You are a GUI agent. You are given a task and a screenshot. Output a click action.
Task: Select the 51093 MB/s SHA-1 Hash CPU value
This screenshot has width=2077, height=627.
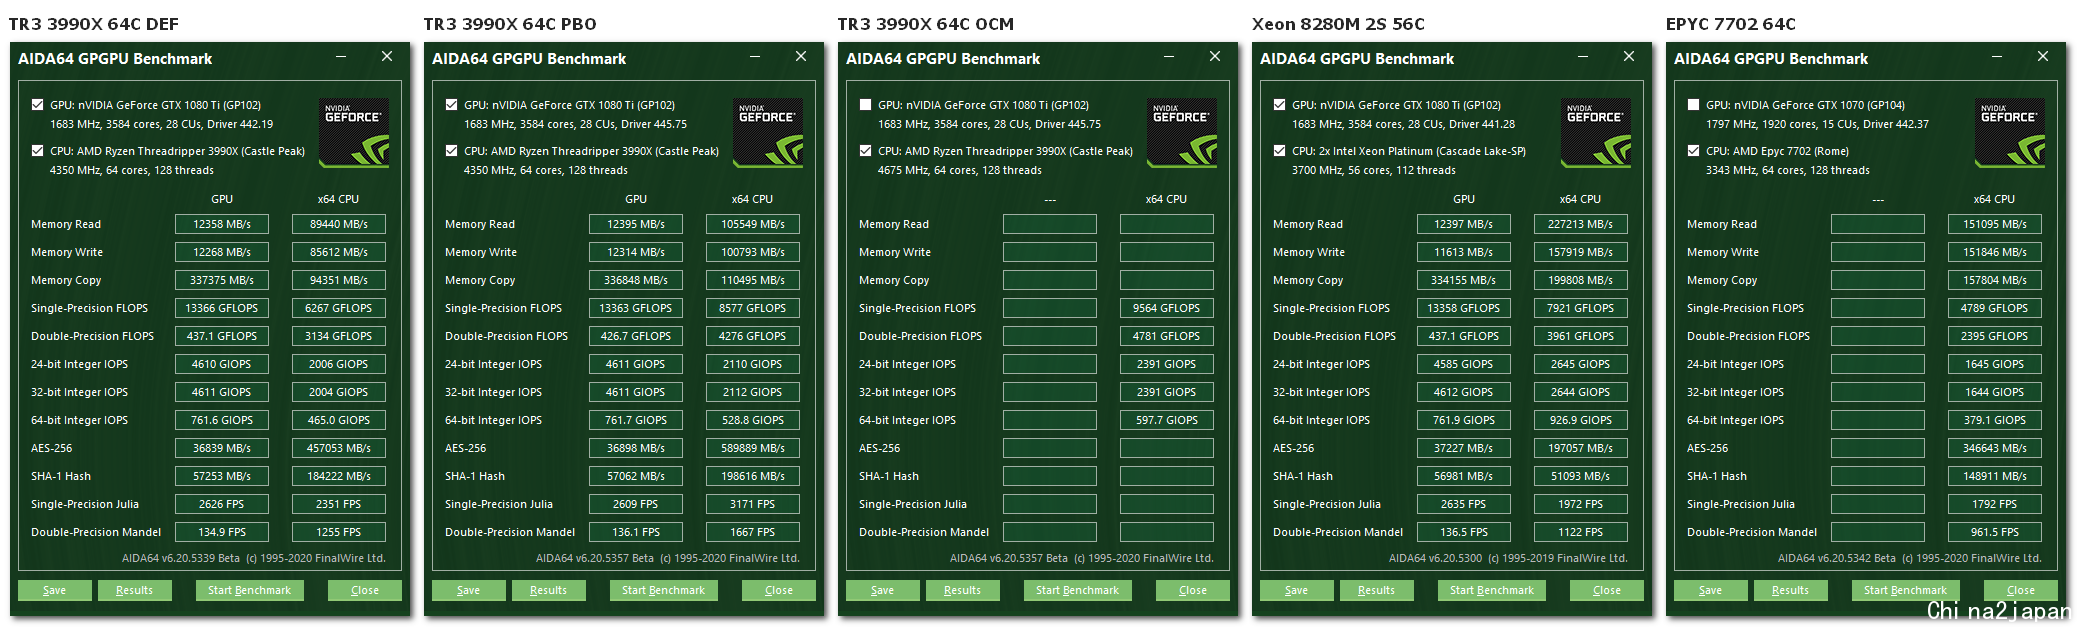point(1581,476)
